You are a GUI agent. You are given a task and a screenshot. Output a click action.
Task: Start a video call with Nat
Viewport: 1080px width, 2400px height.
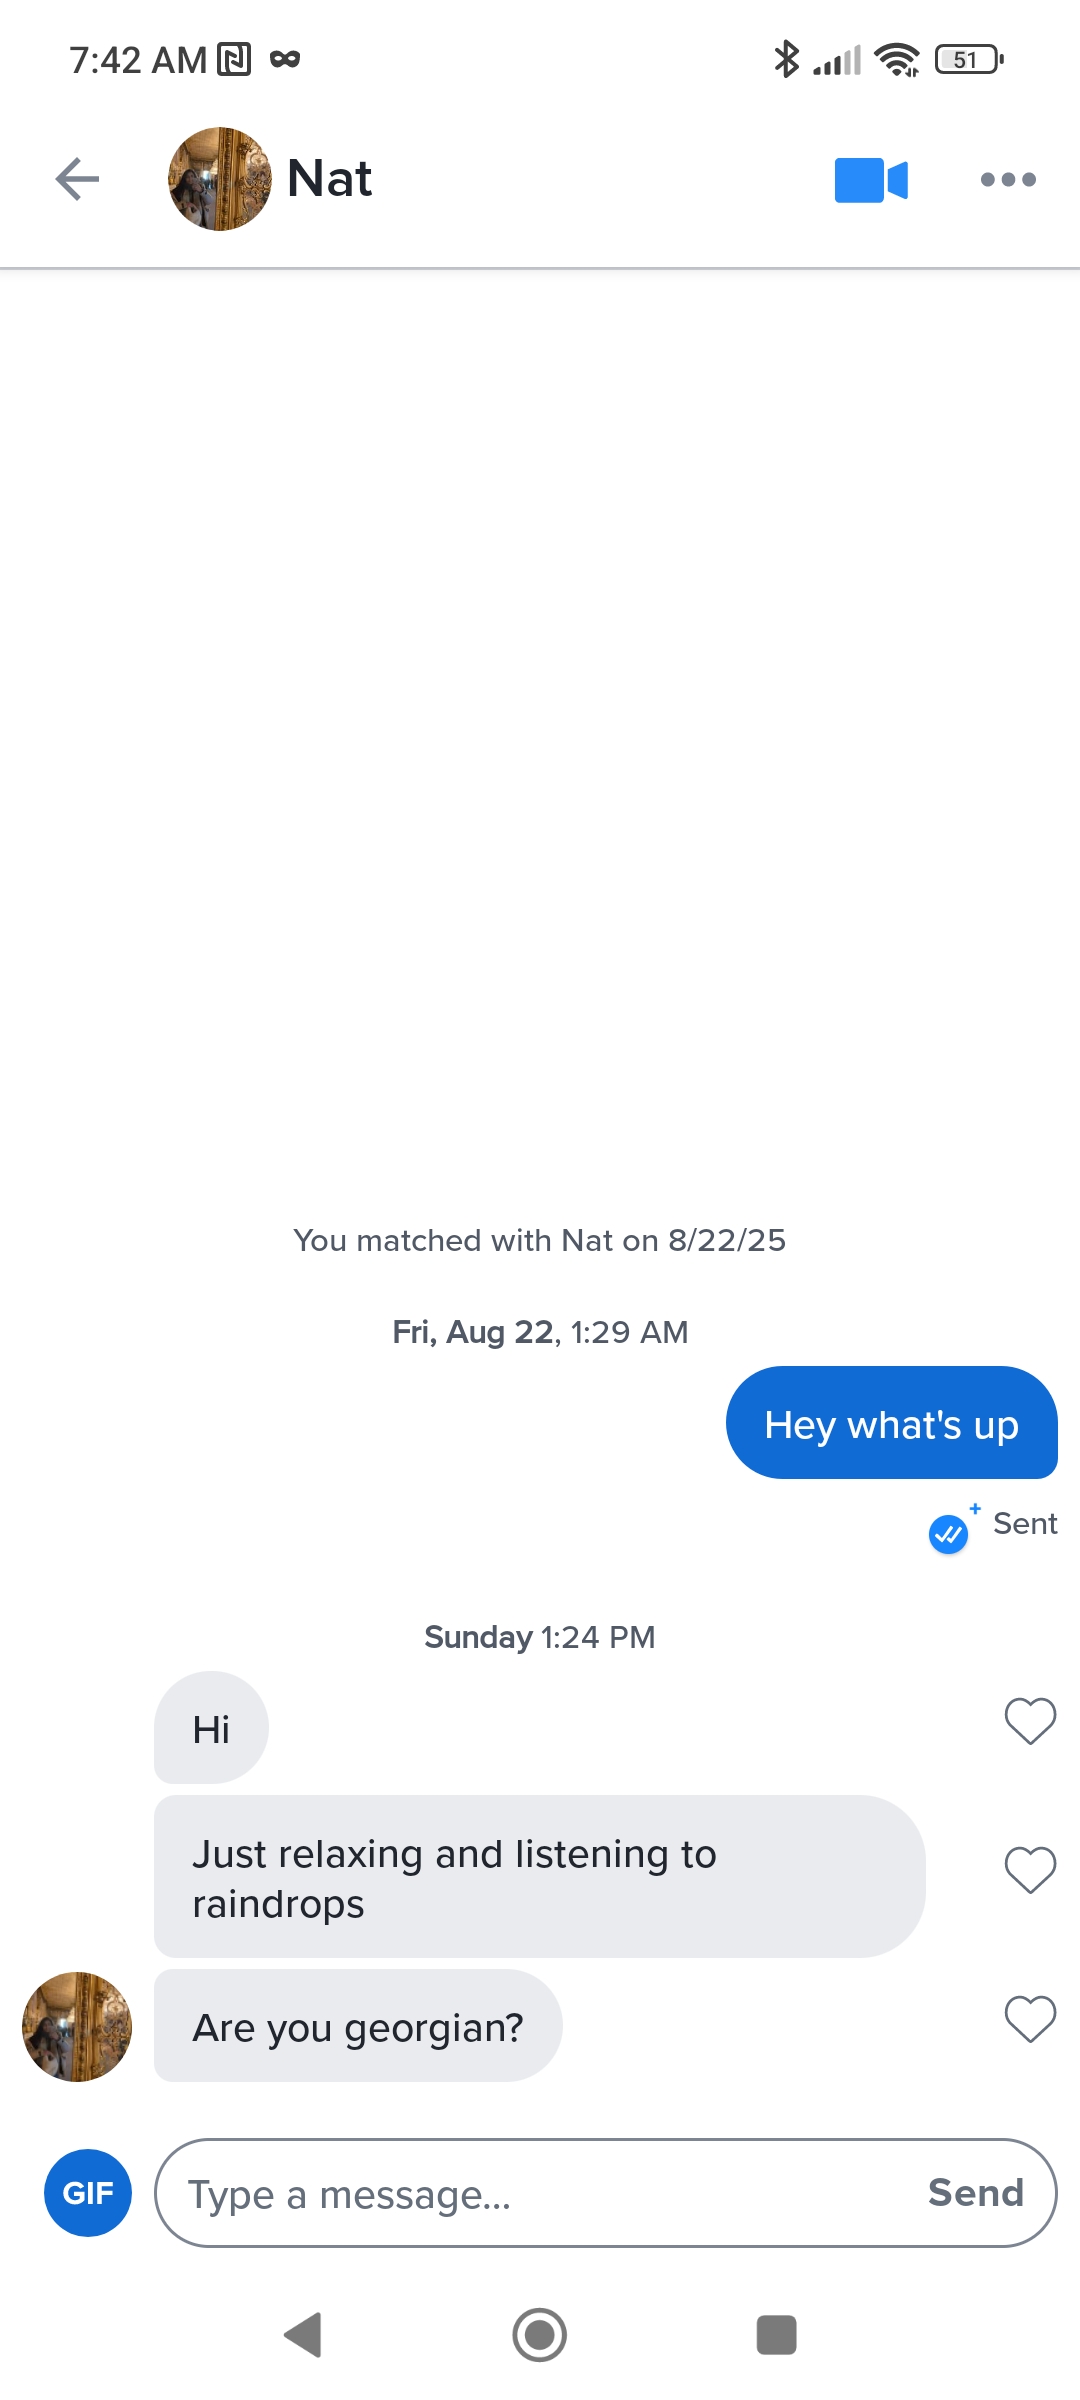tap(871, 180)
